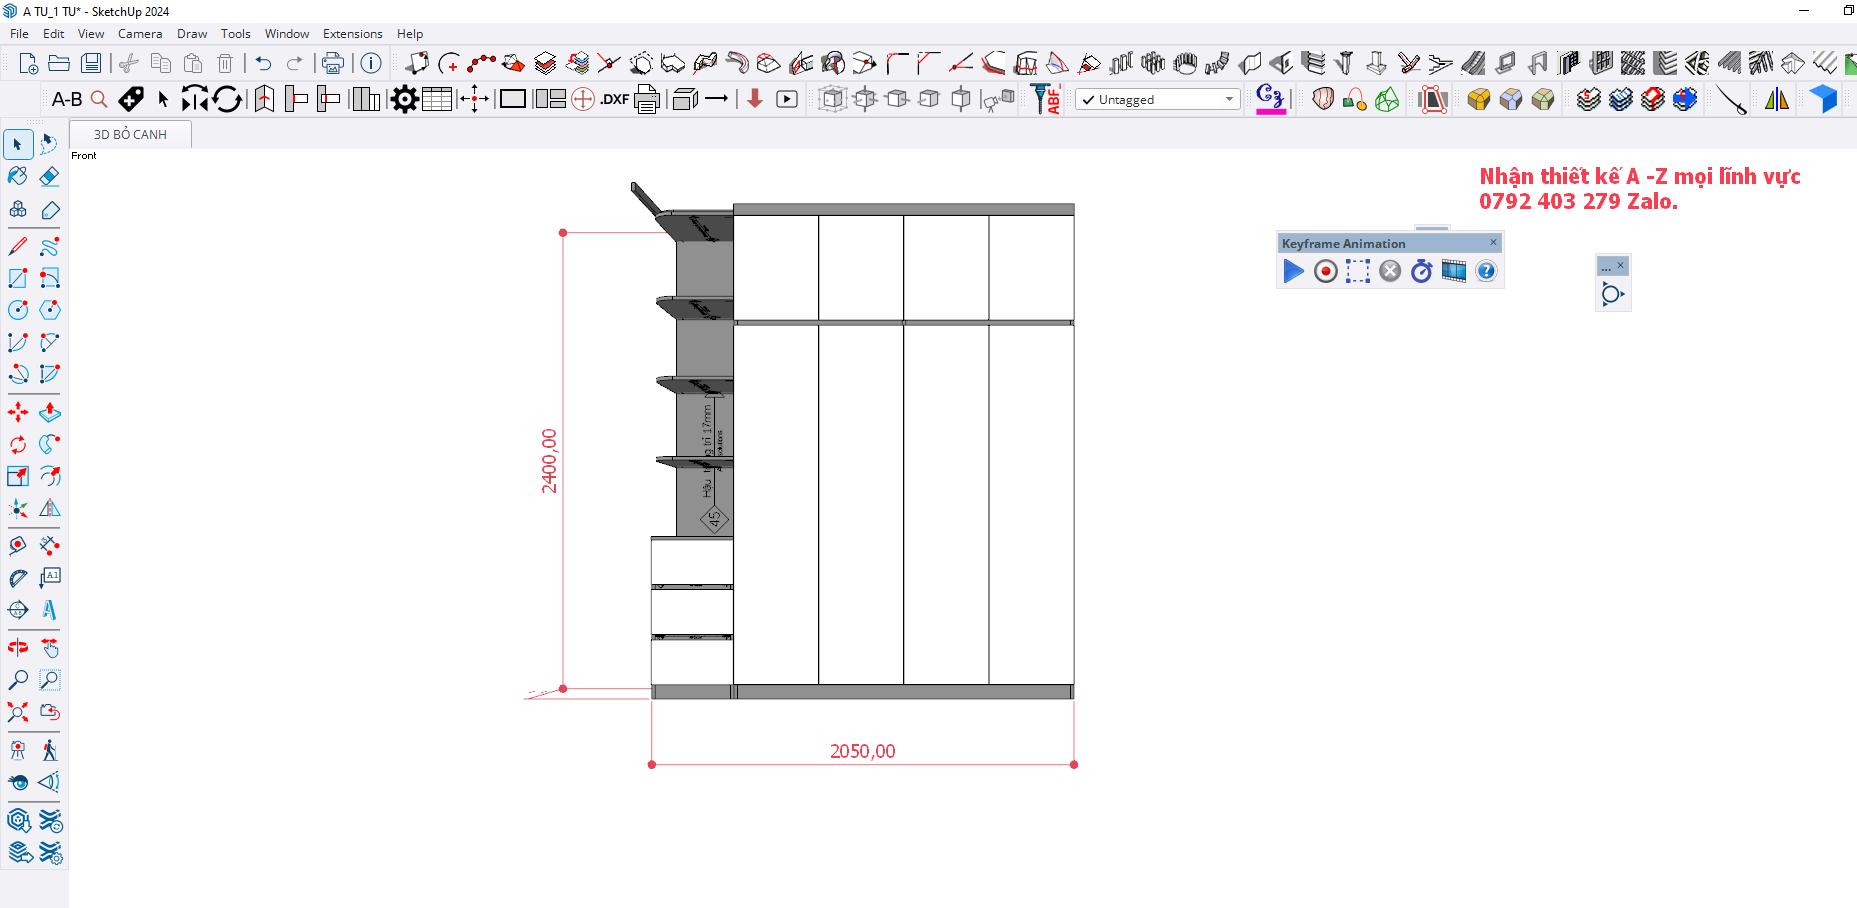This screenshot has height=908, width=1857.
Task: Open the Extensions menu
Action: [352, 34]
